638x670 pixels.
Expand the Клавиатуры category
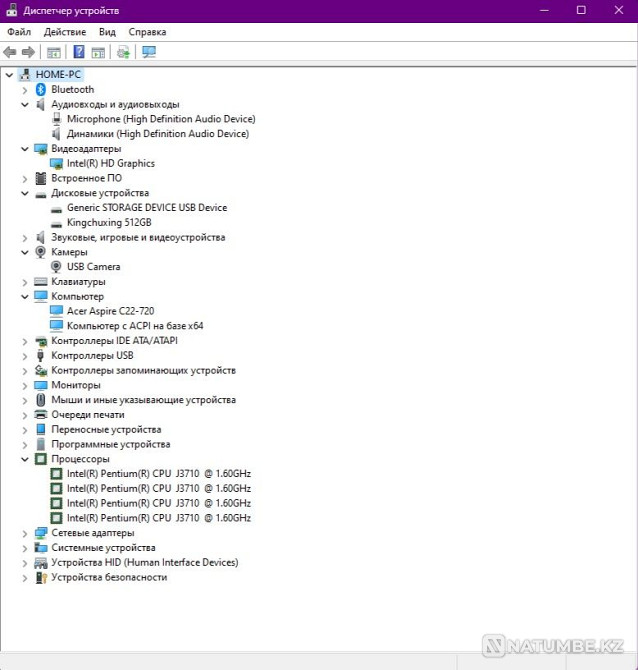25,282
